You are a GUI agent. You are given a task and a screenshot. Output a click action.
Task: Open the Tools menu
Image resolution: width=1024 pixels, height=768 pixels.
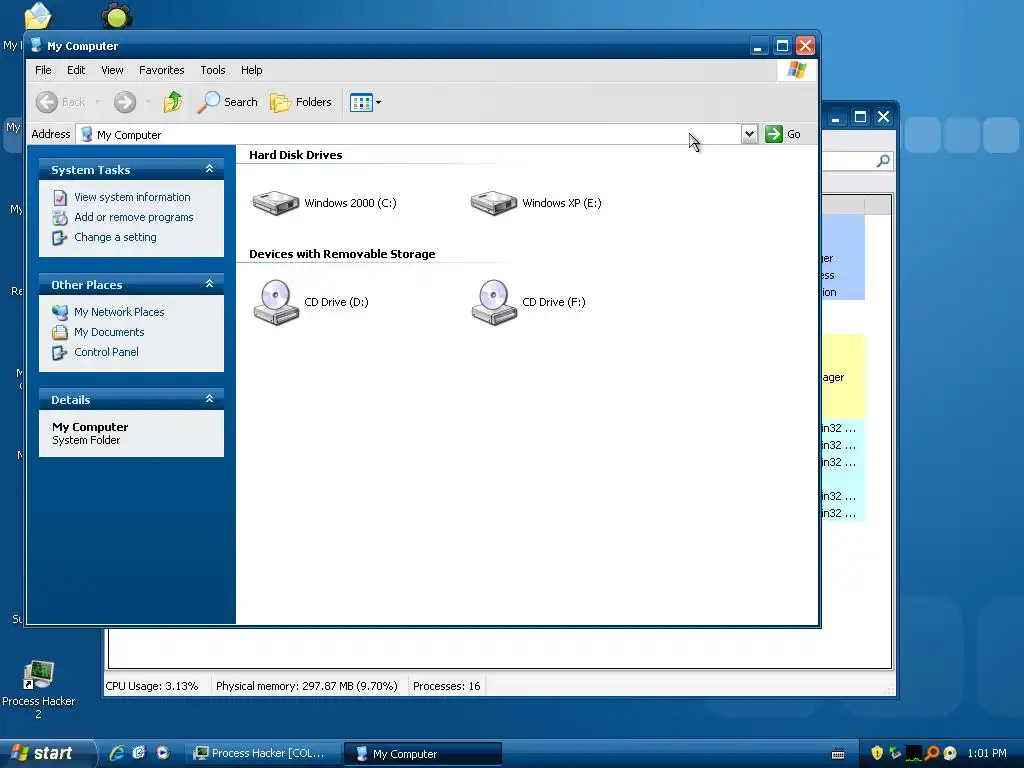[213, 70]
